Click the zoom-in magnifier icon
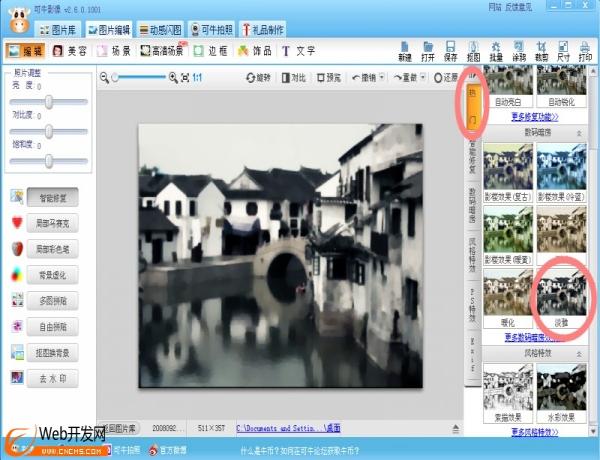The width and height of the screenshot is (600, 460). [173, 77]
